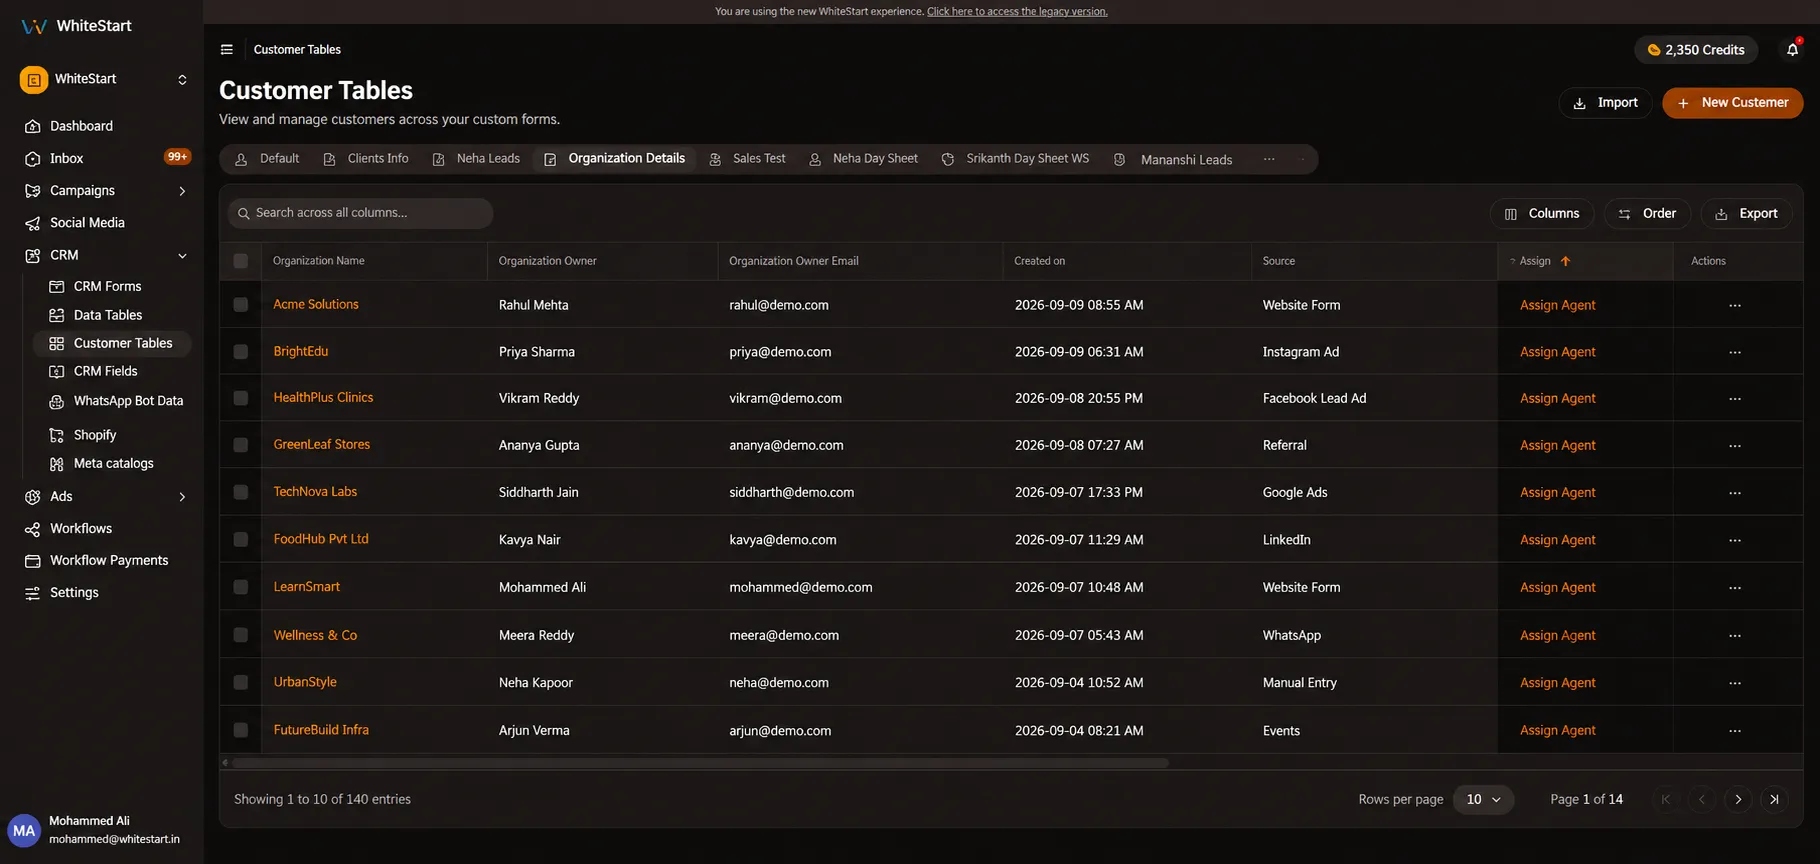Open the rows per page dropdown
The width and height of the screenshot is (1820, 864).
point(1483,799)
